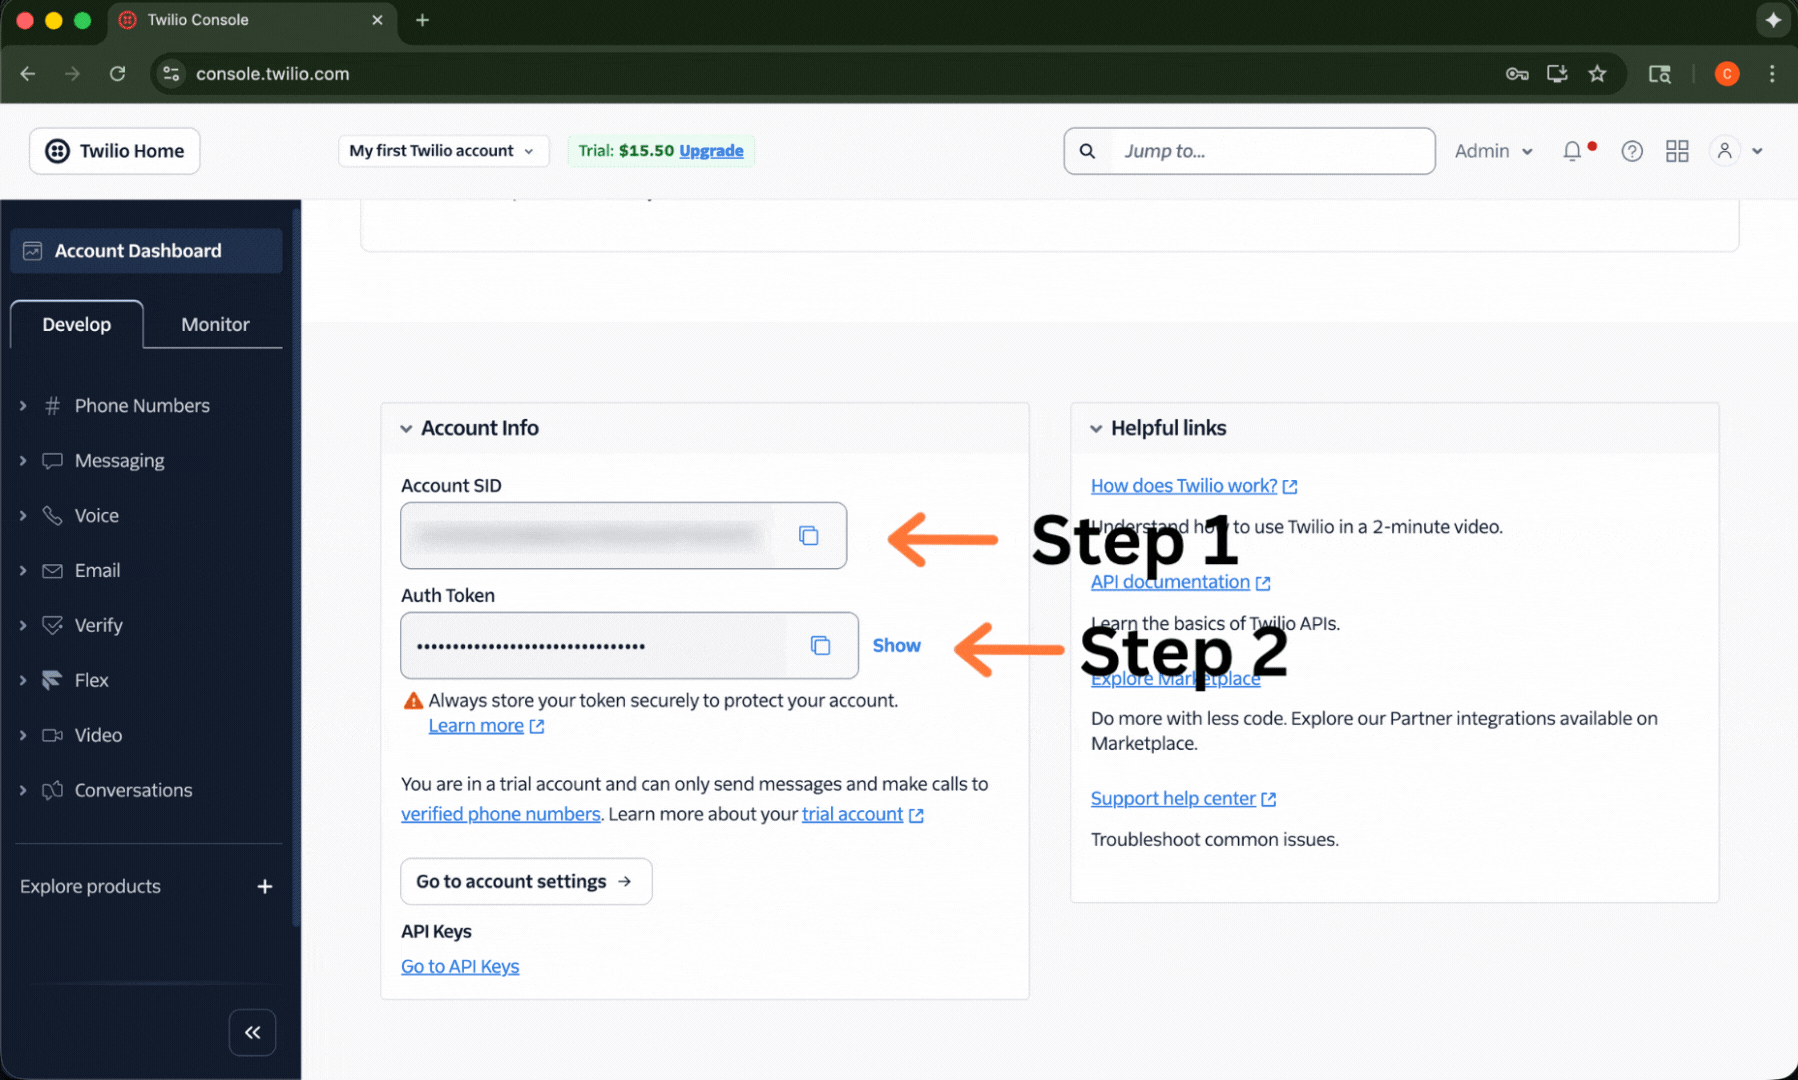The image size is (1798, 1080).
Task: Select the Develop tab
Action: (77, 325)
